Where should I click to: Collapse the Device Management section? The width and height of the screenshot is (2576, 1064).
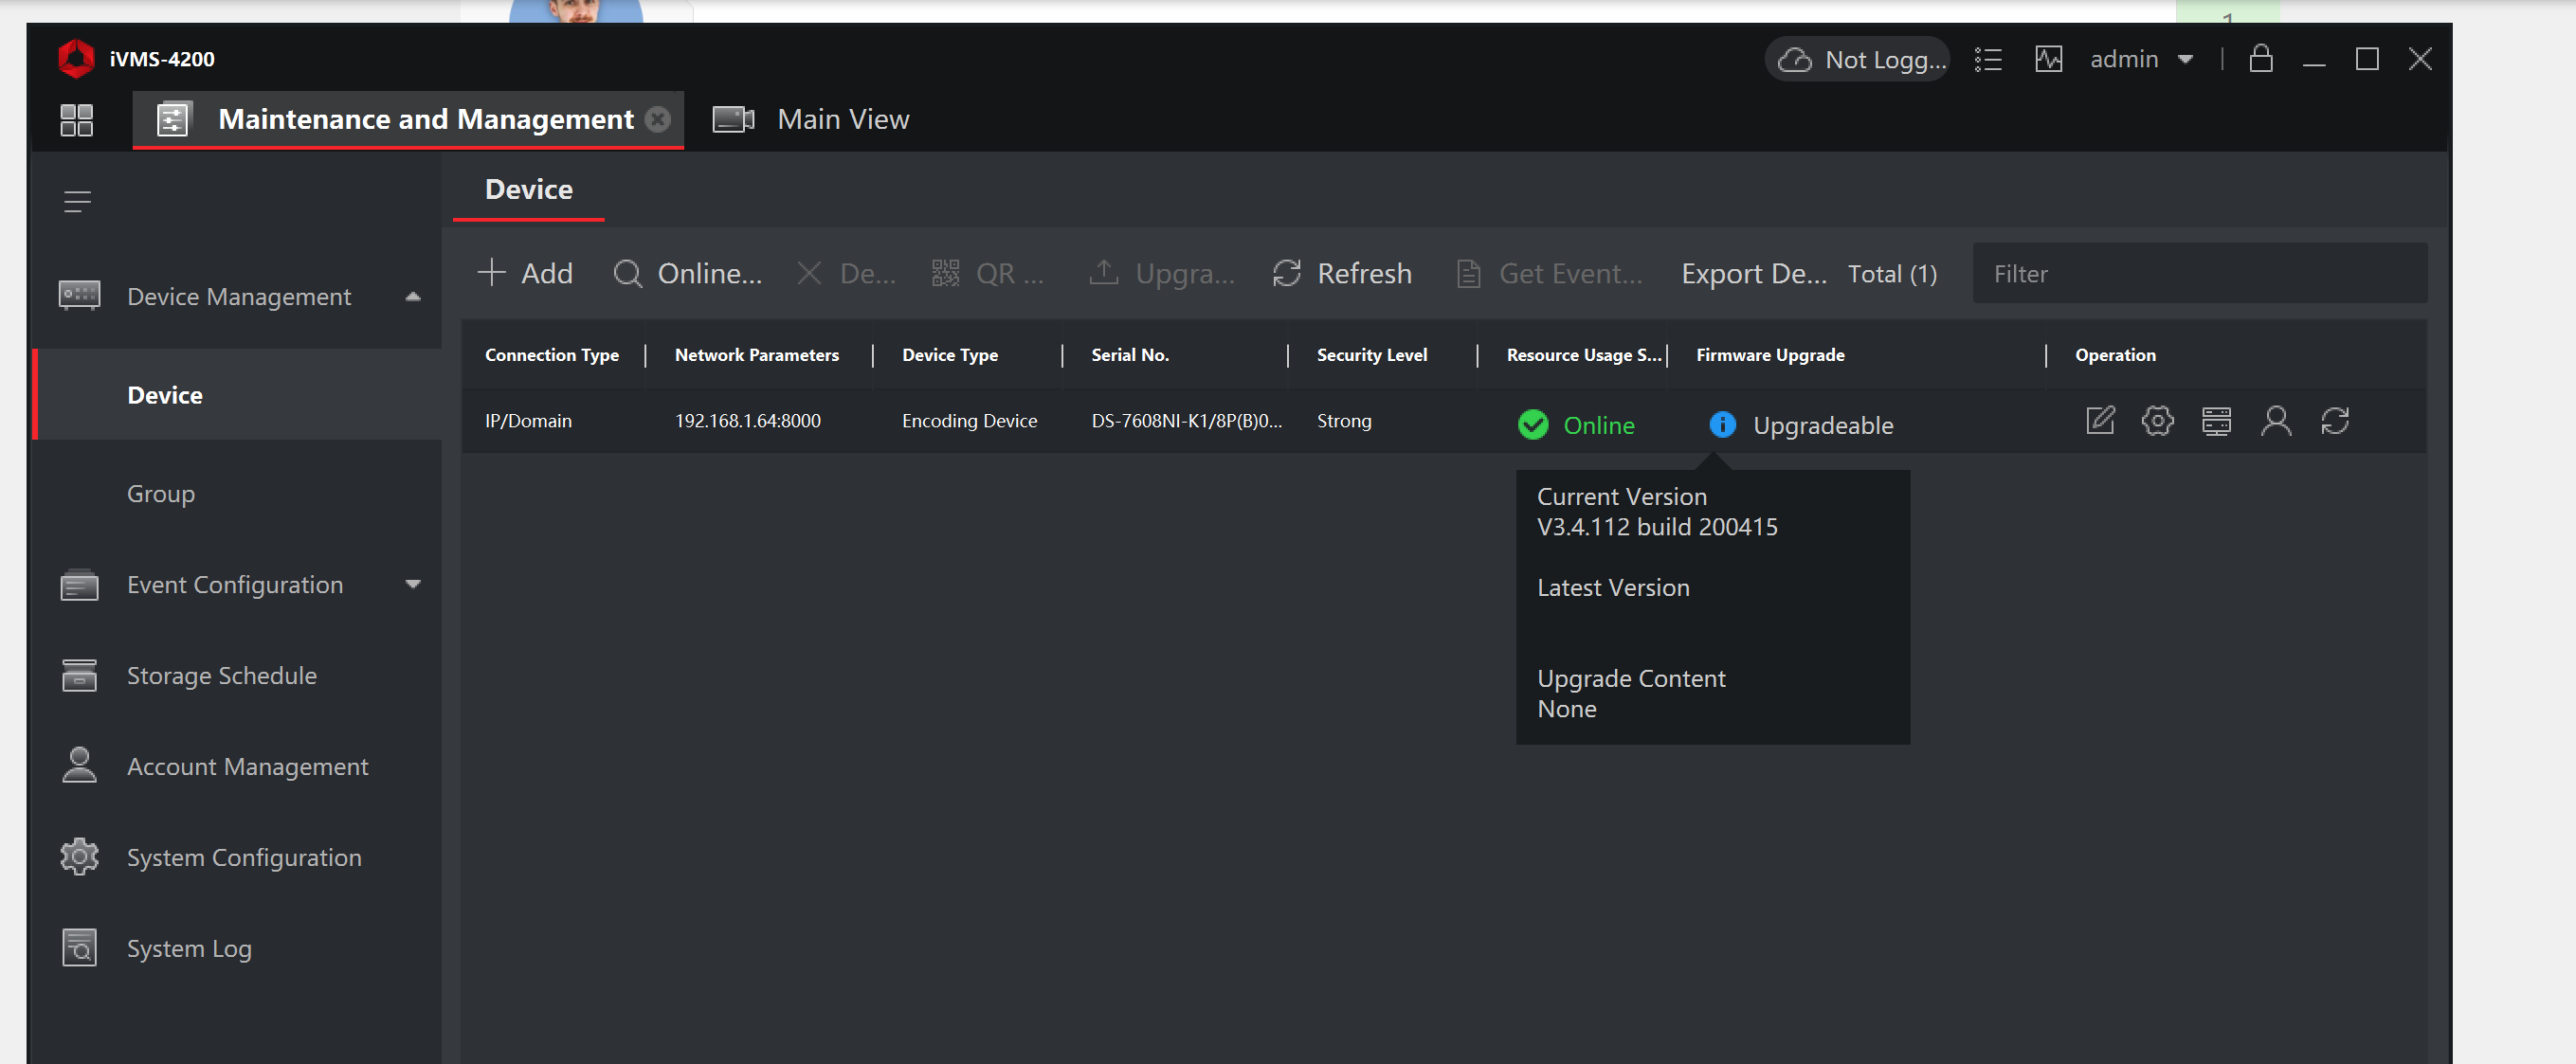pyautogui.click(x=412, y=296)
